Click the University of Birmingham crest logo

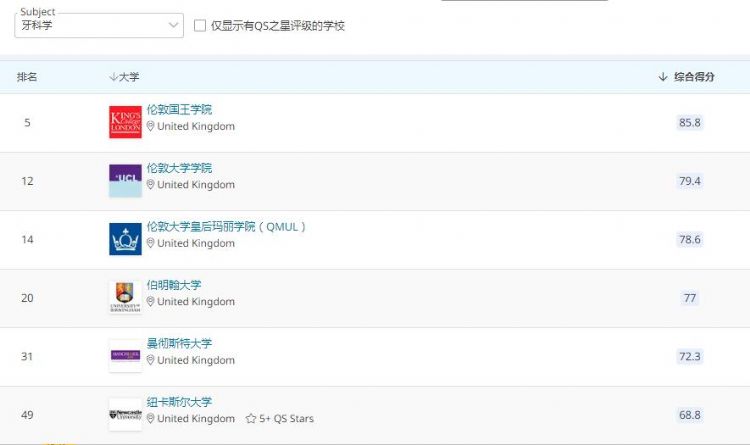click(x=125, y=297)
